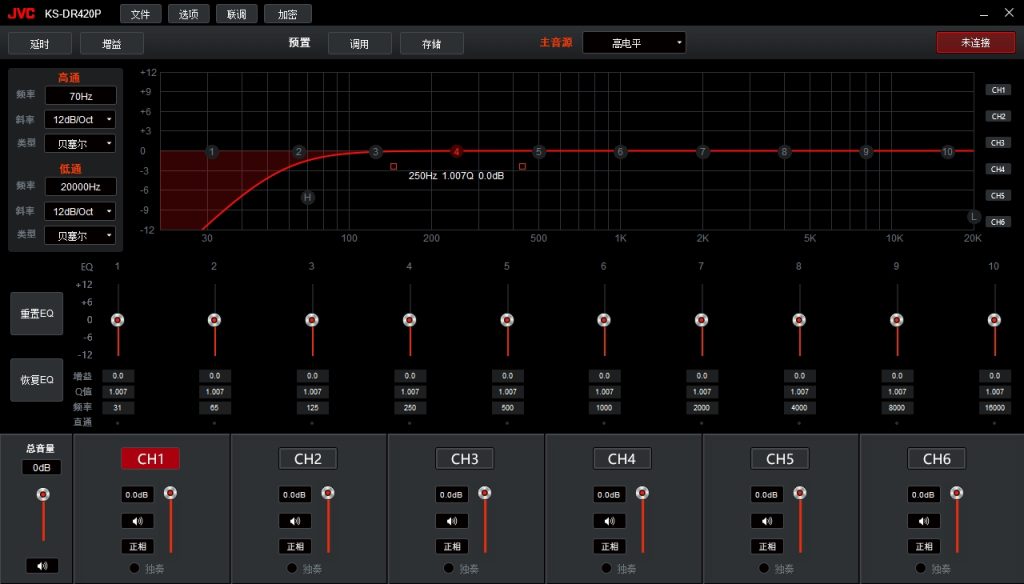Select active EQ node 4 on the graph
1024x584 pixels.
456,152
